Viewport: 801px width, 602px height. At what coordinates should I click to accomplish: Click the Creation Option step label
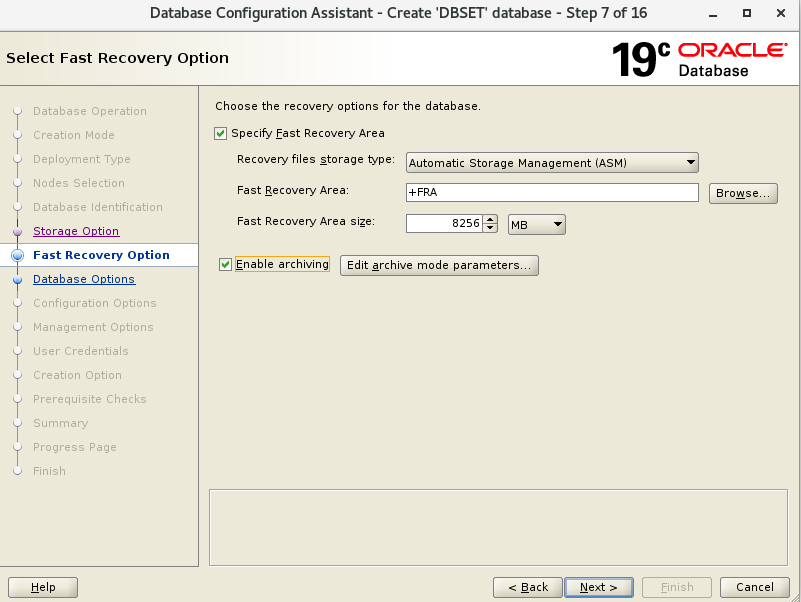(78, 375)
